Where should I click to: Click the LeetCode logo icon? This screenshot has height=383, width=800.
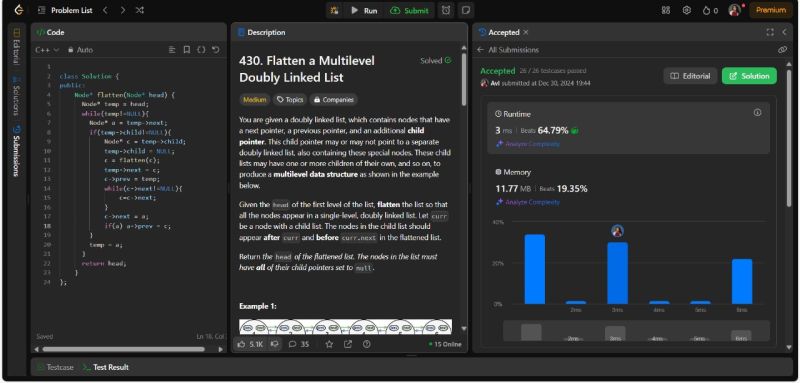(18, 10)
